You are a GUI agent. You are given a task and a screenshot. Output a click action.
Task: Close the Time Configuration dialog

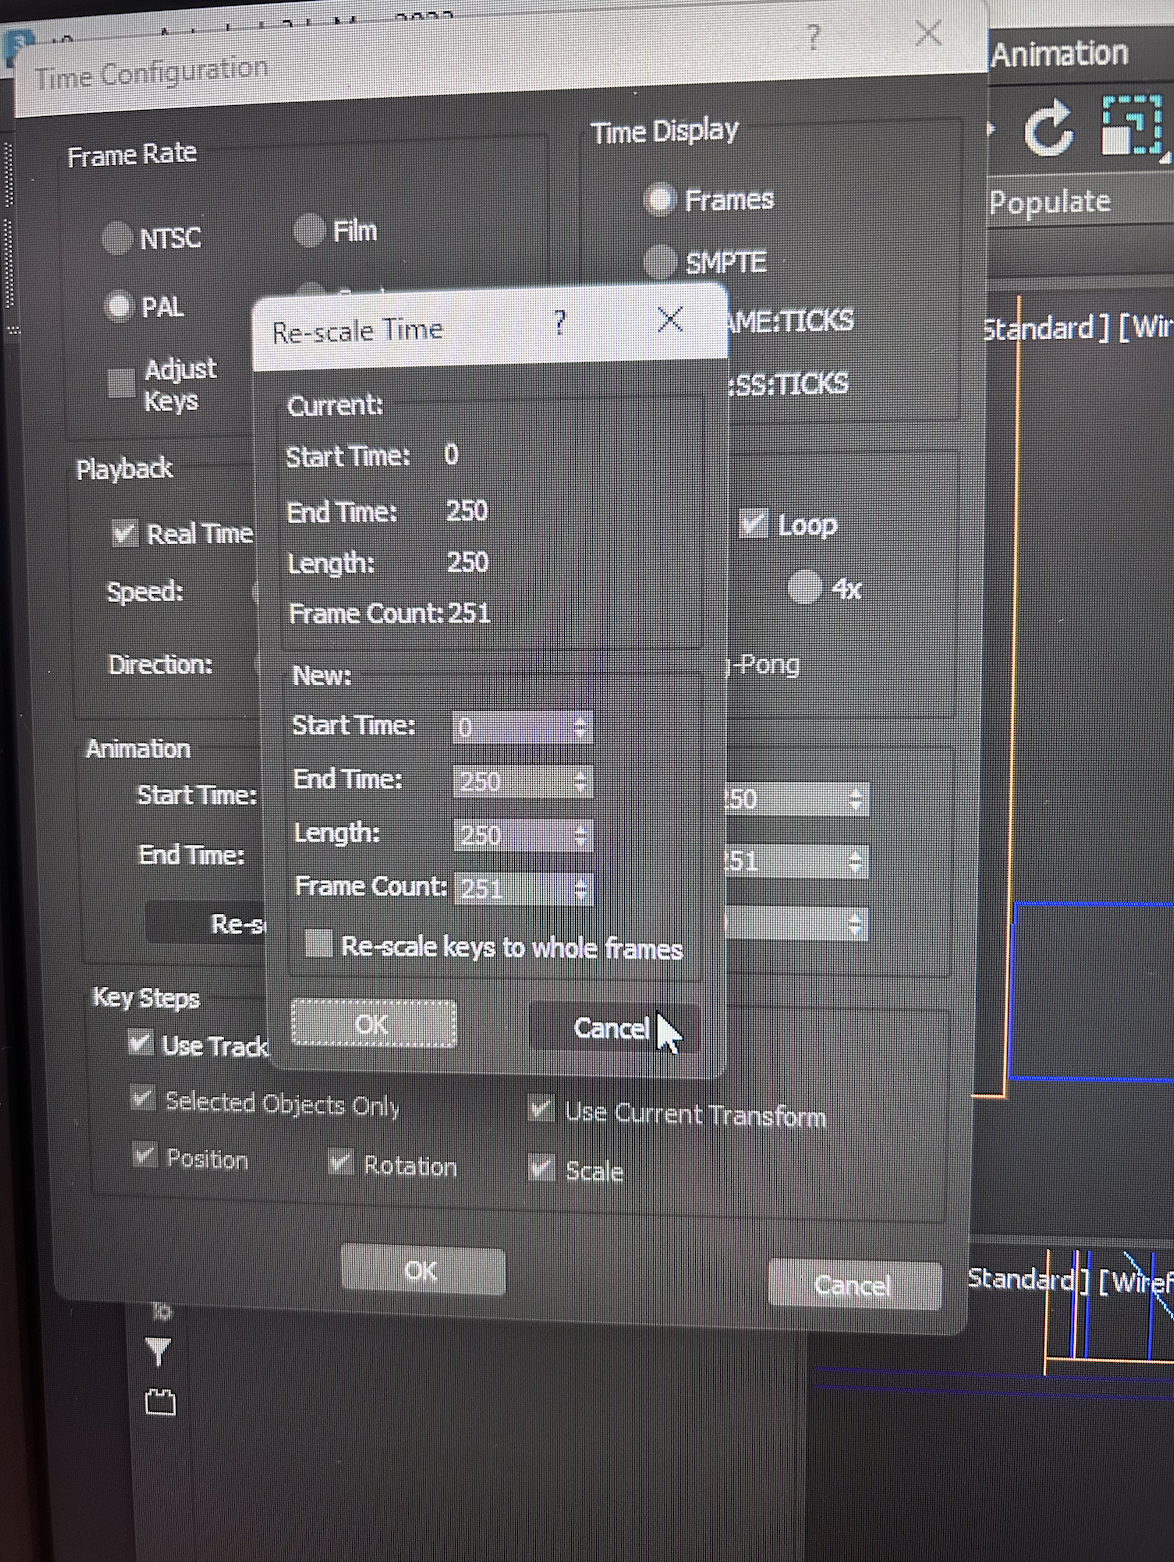pyautogui.click(x=928, y=33)
